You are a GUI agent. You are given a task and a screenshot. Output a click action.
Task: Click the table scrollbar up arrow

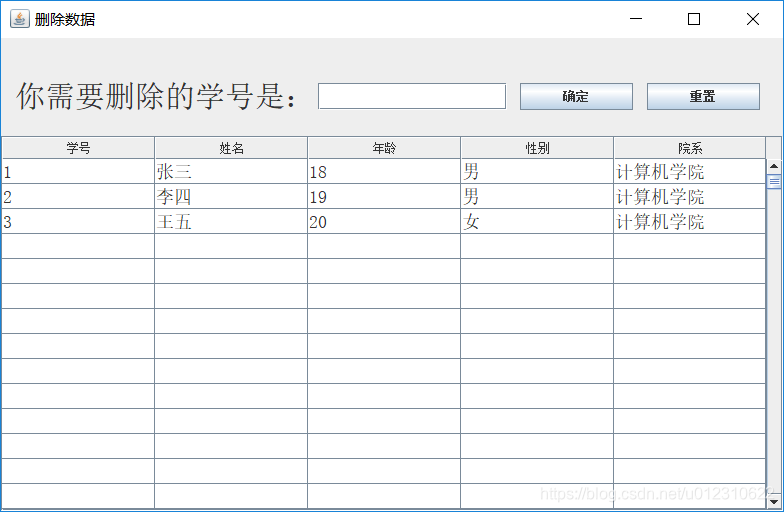tap(774, 166)
